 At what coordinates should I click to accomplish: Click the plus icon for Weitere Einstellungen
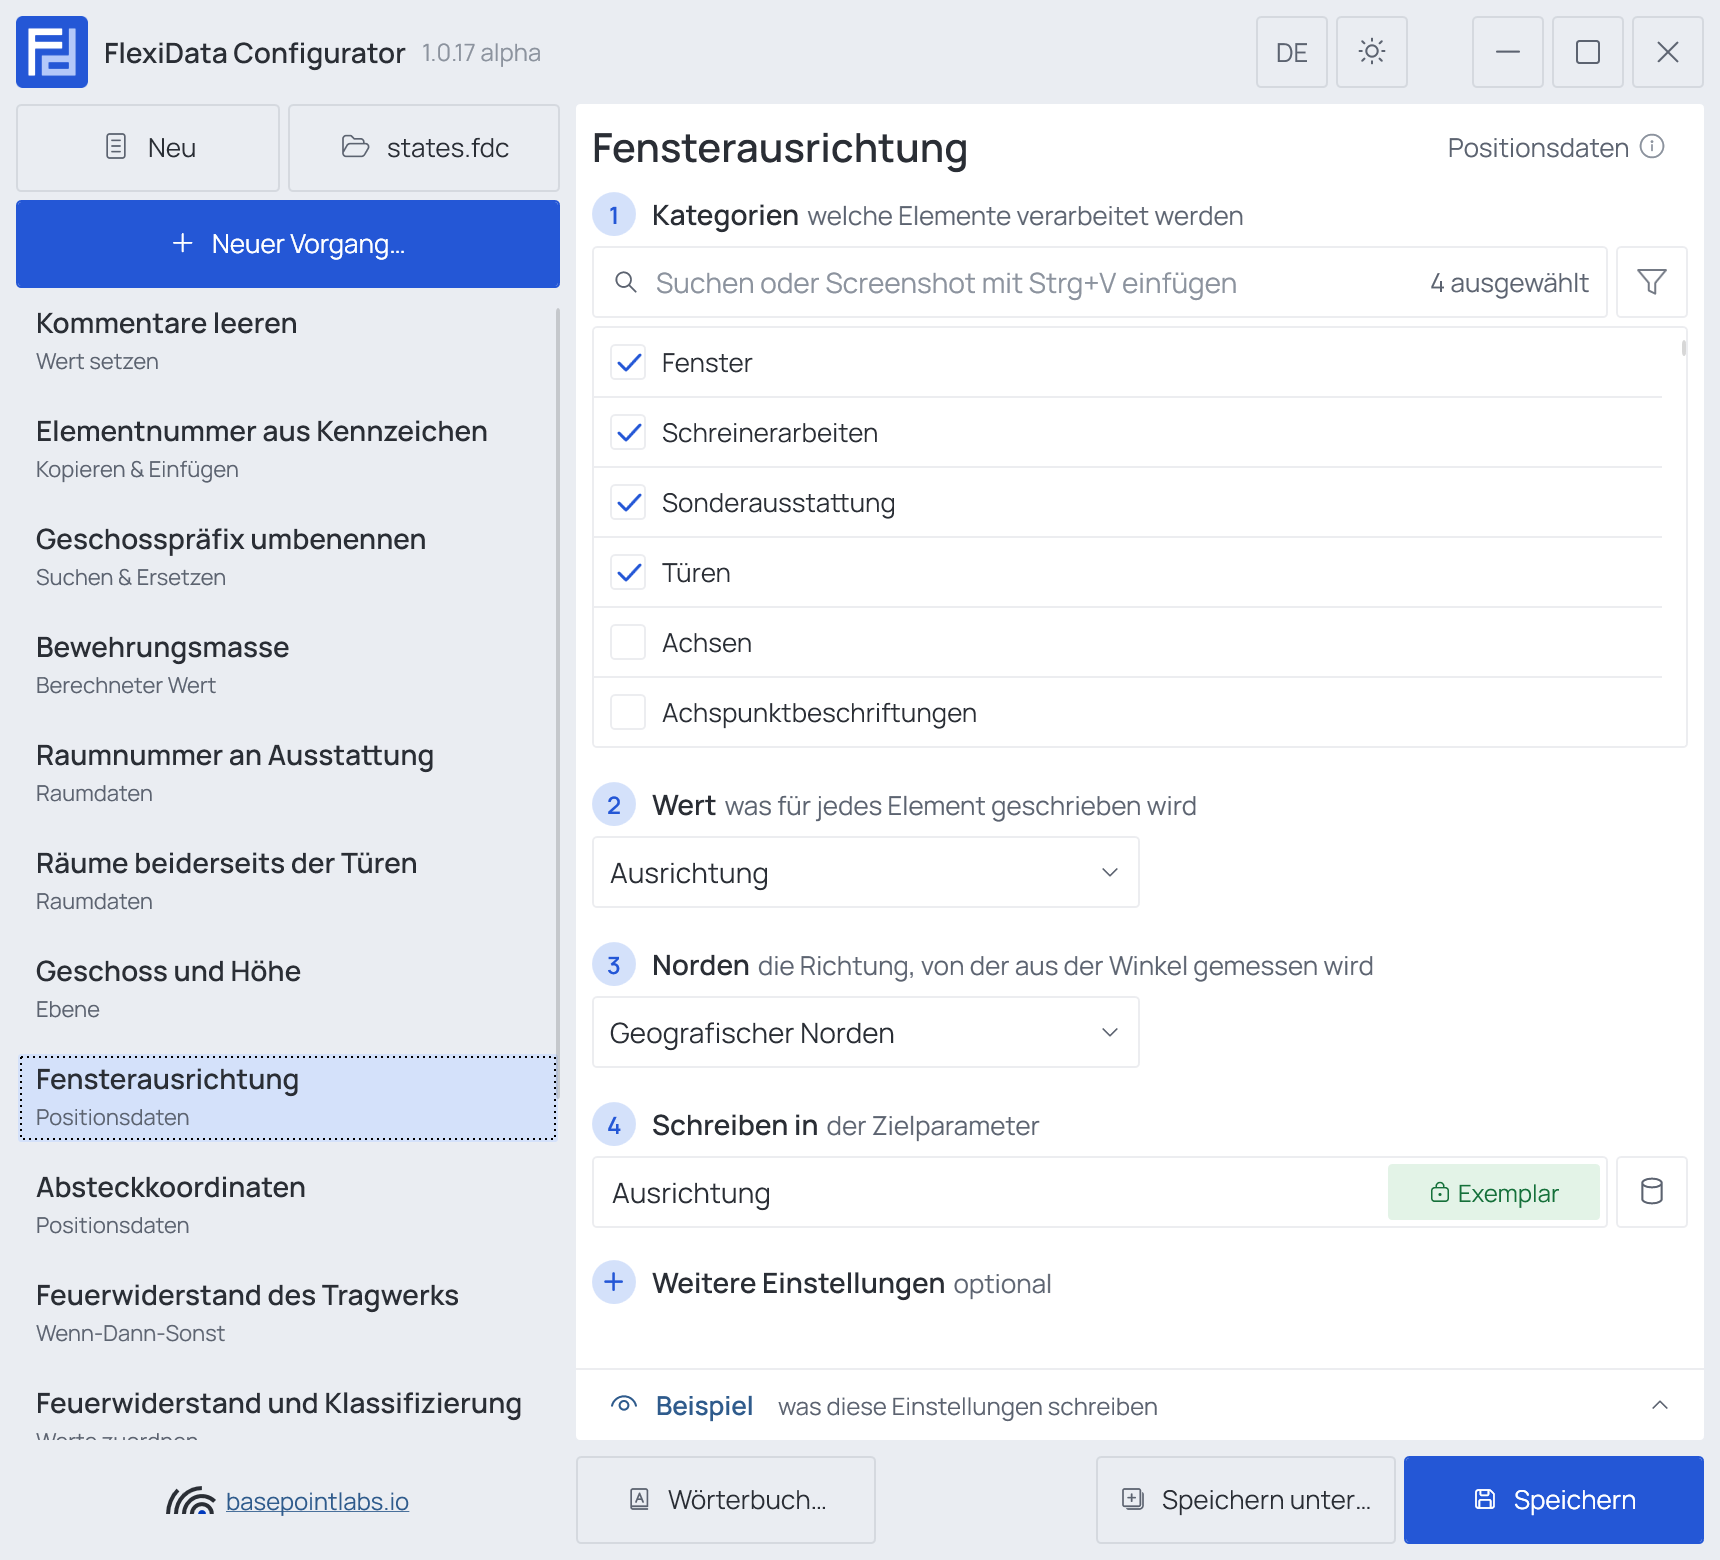click(x=614, y=1282)
